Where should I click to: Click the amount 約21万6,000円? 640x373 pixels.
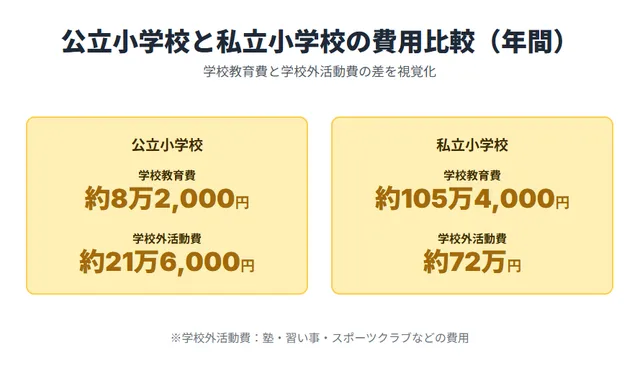[x=167, y=262]
